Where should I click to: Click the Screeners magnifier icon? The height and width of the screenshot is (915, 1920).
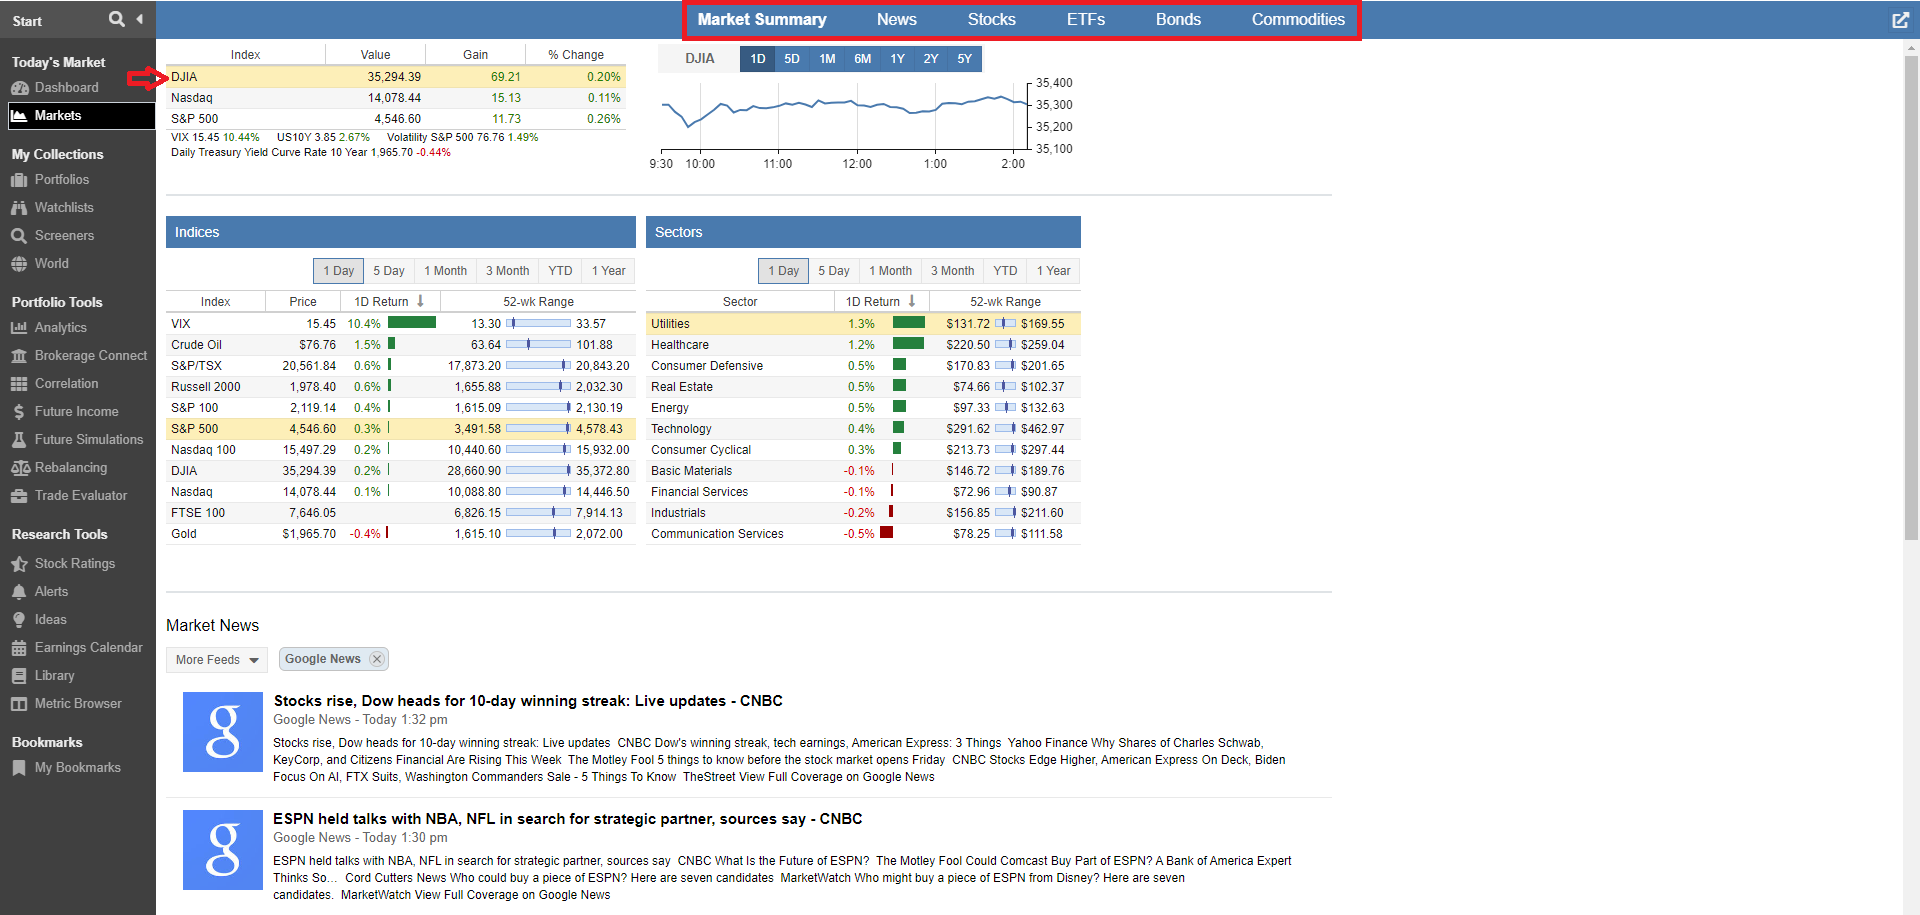19,236
